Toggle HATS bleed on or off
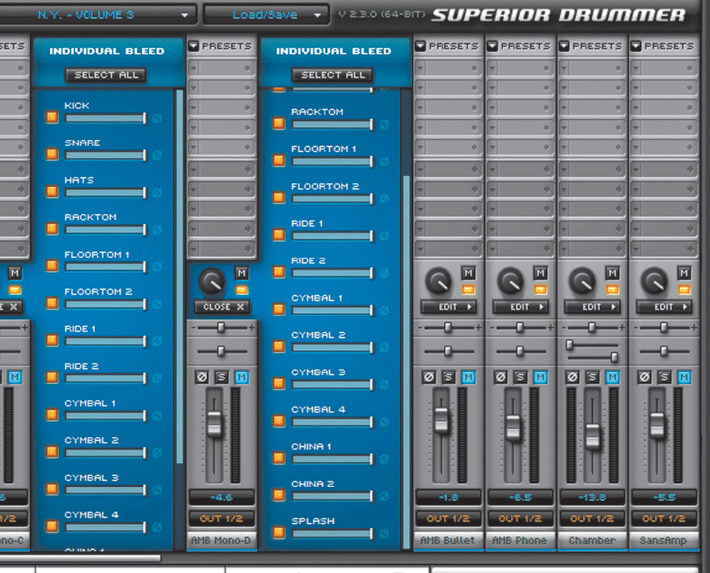 (52, 192)
